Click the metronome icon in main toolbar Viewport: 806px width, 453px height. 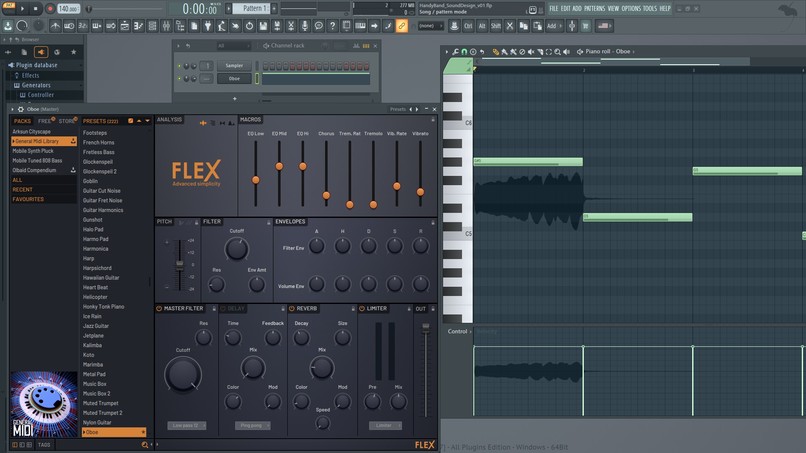click(x=55, y=26)
